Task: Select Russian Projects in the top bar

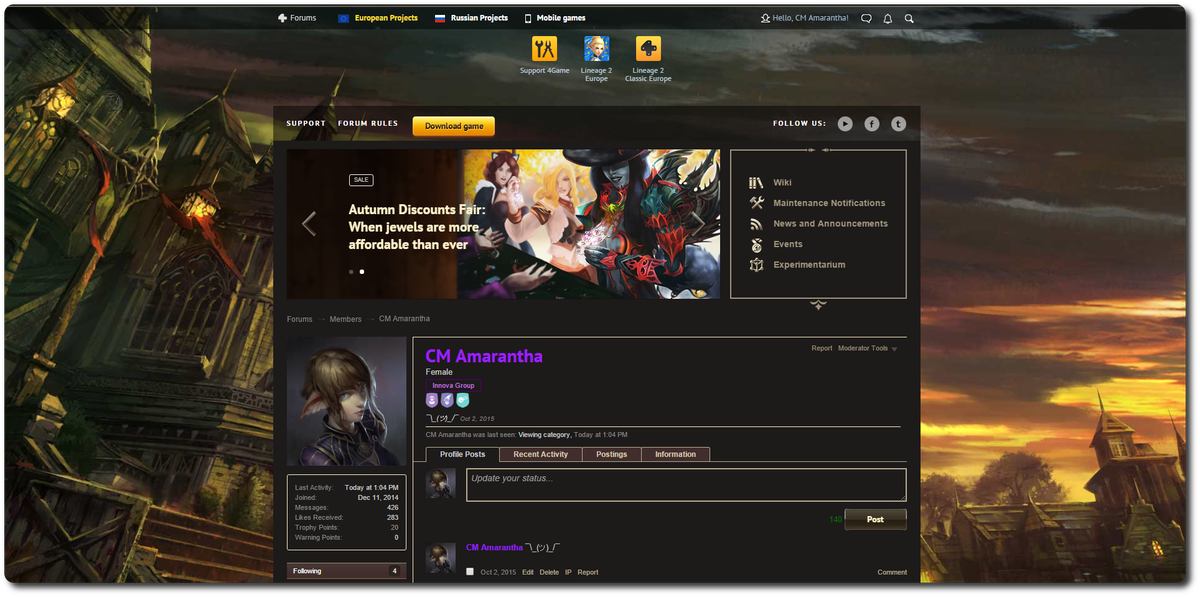Action: pos(471,18)
